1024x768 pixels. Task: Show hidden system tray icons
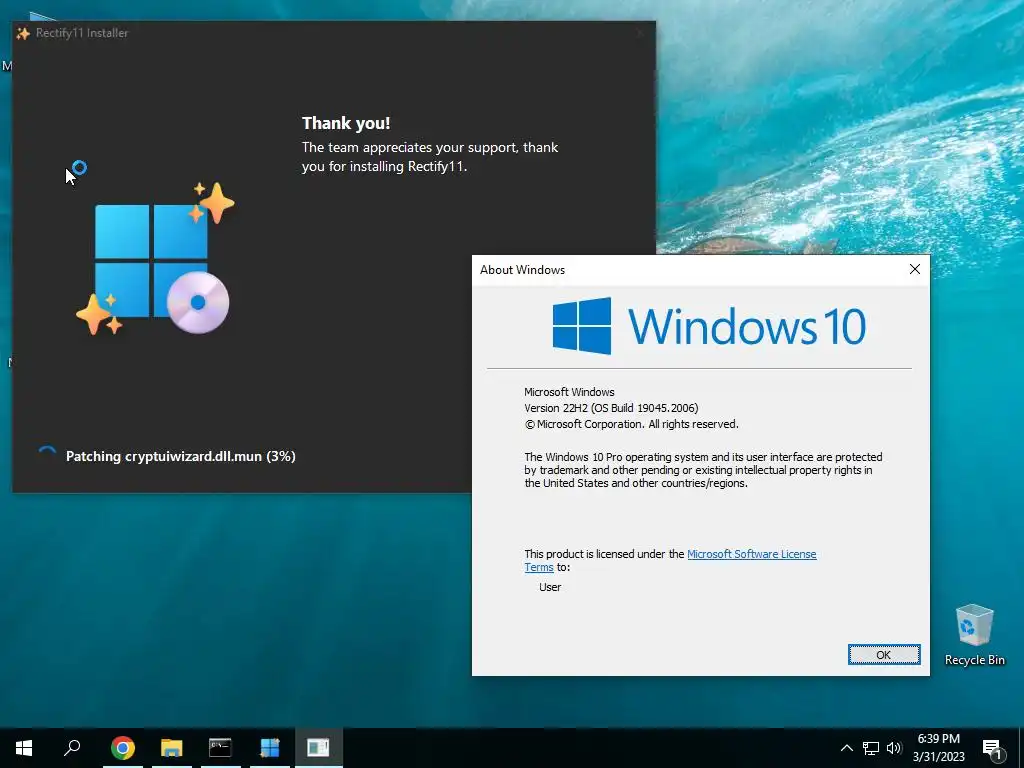click(846, 748)
